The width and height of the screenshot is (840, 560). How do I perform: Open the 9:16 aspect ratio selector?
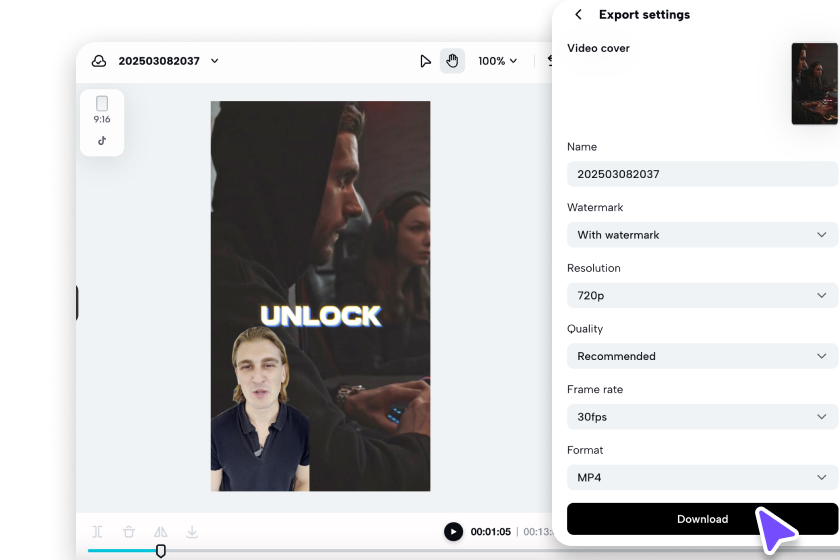[102, 110]
